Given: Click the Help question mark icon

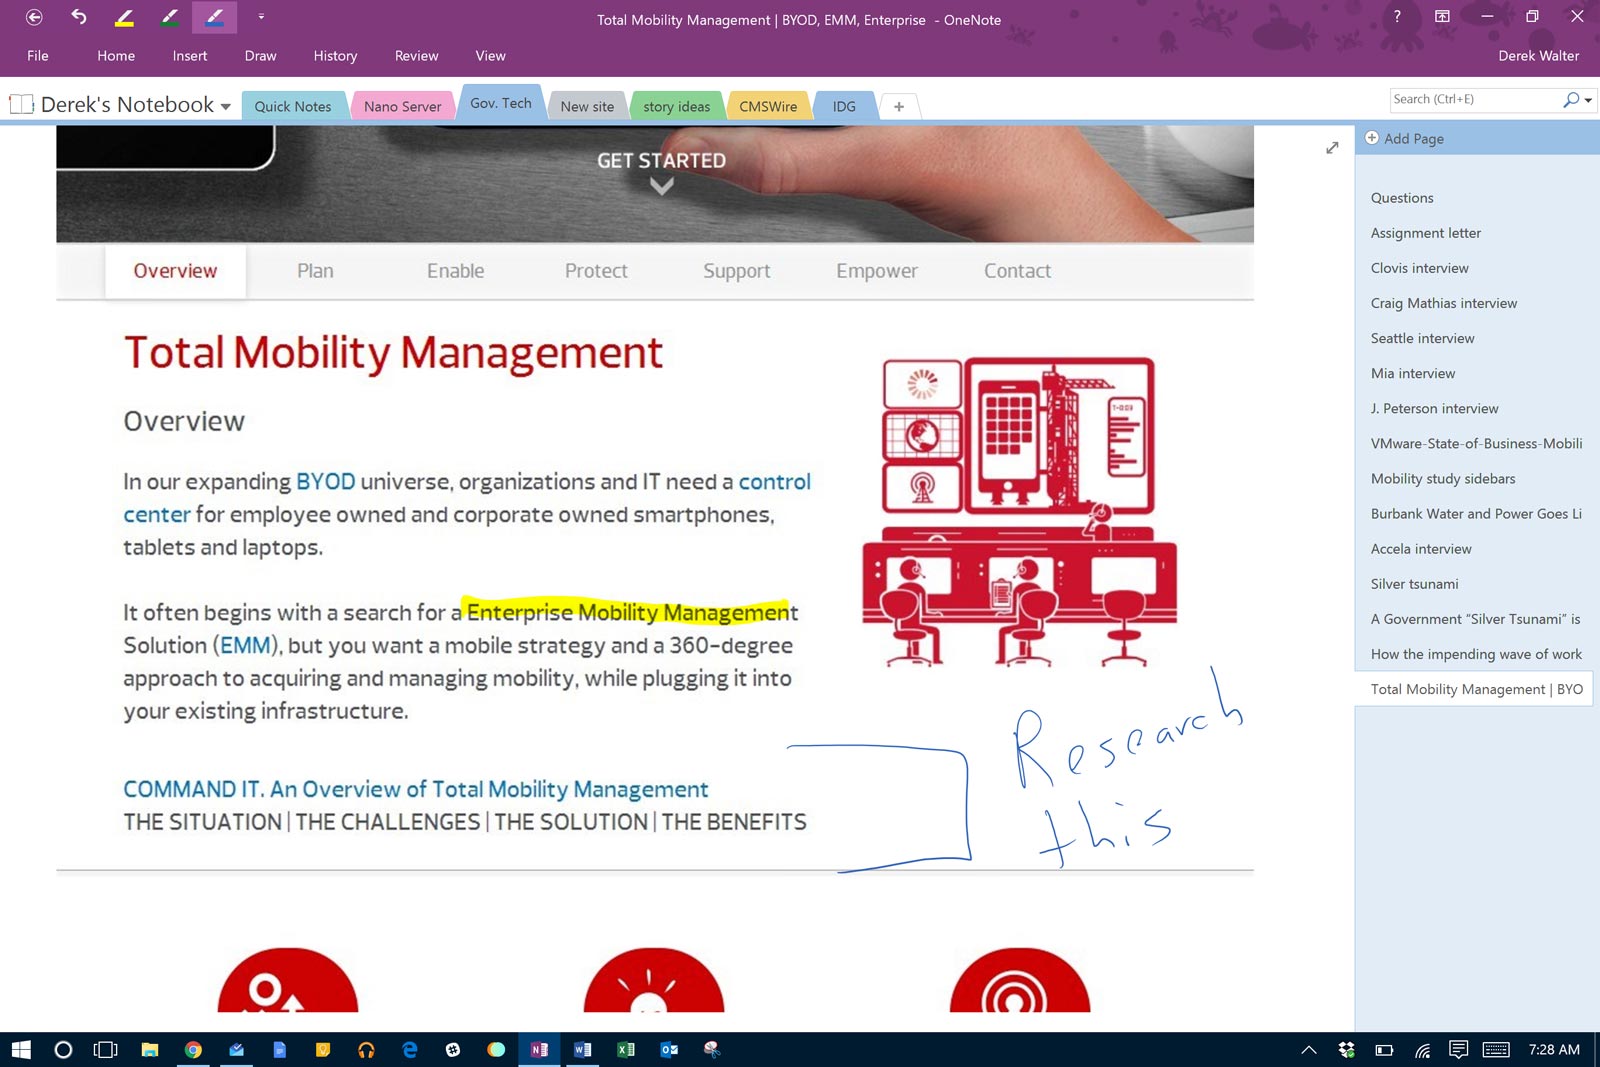Looking at the screenshot, I should point(1397,16).
